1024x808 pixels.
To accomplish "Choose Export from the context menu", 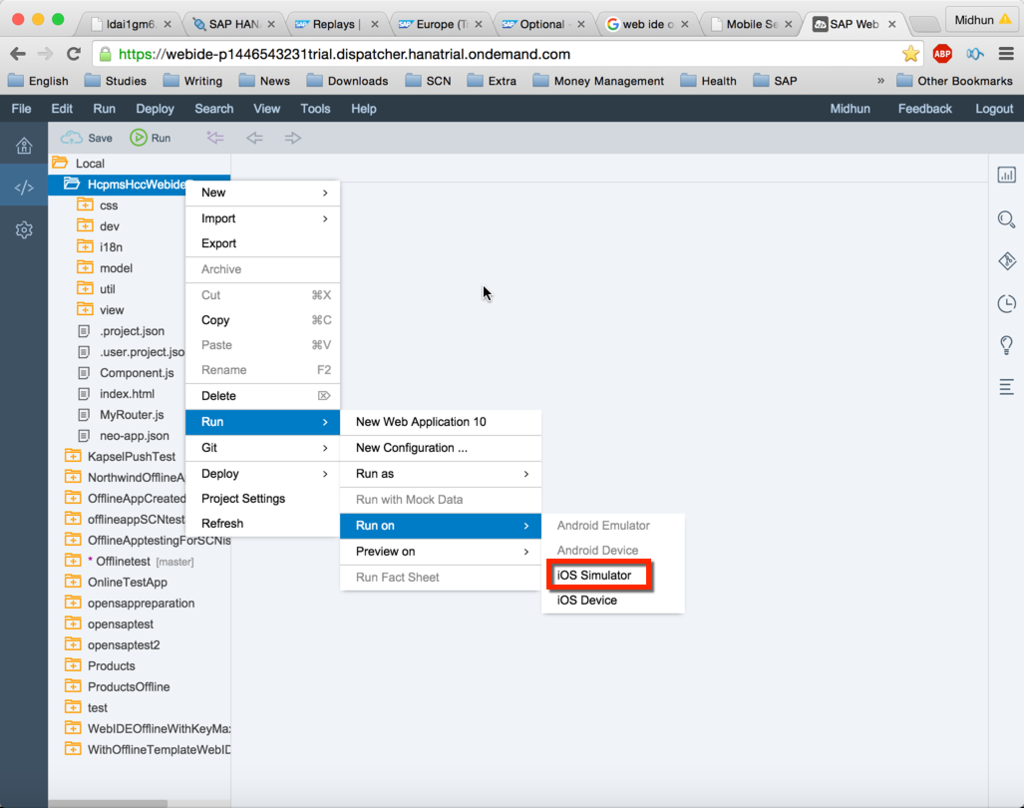I will [263, 243].
